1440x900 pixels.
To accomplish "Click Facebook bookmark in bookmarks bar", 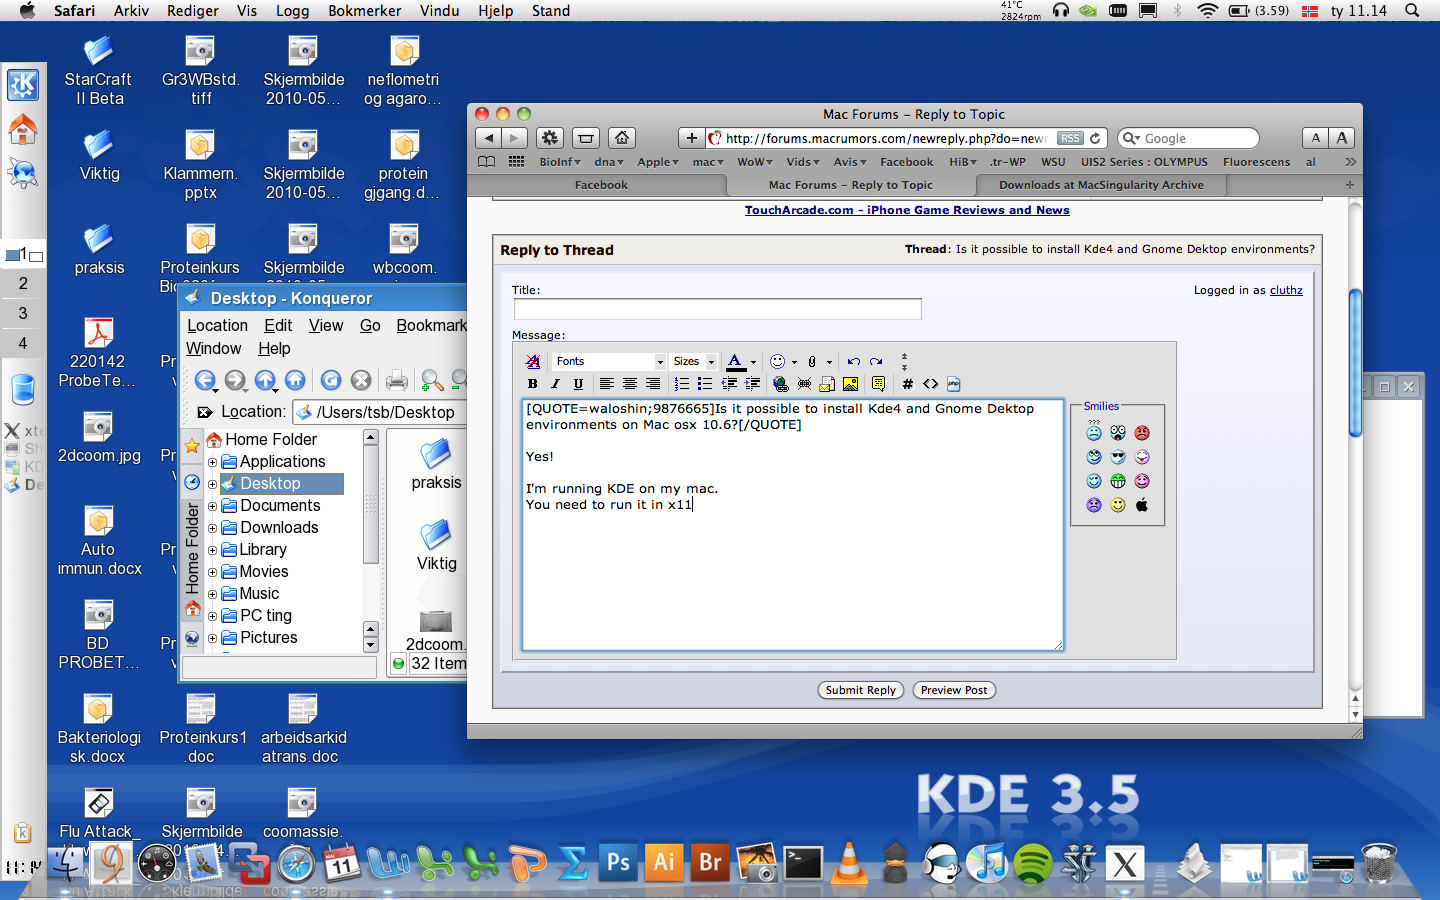I will tap(906, 162).
